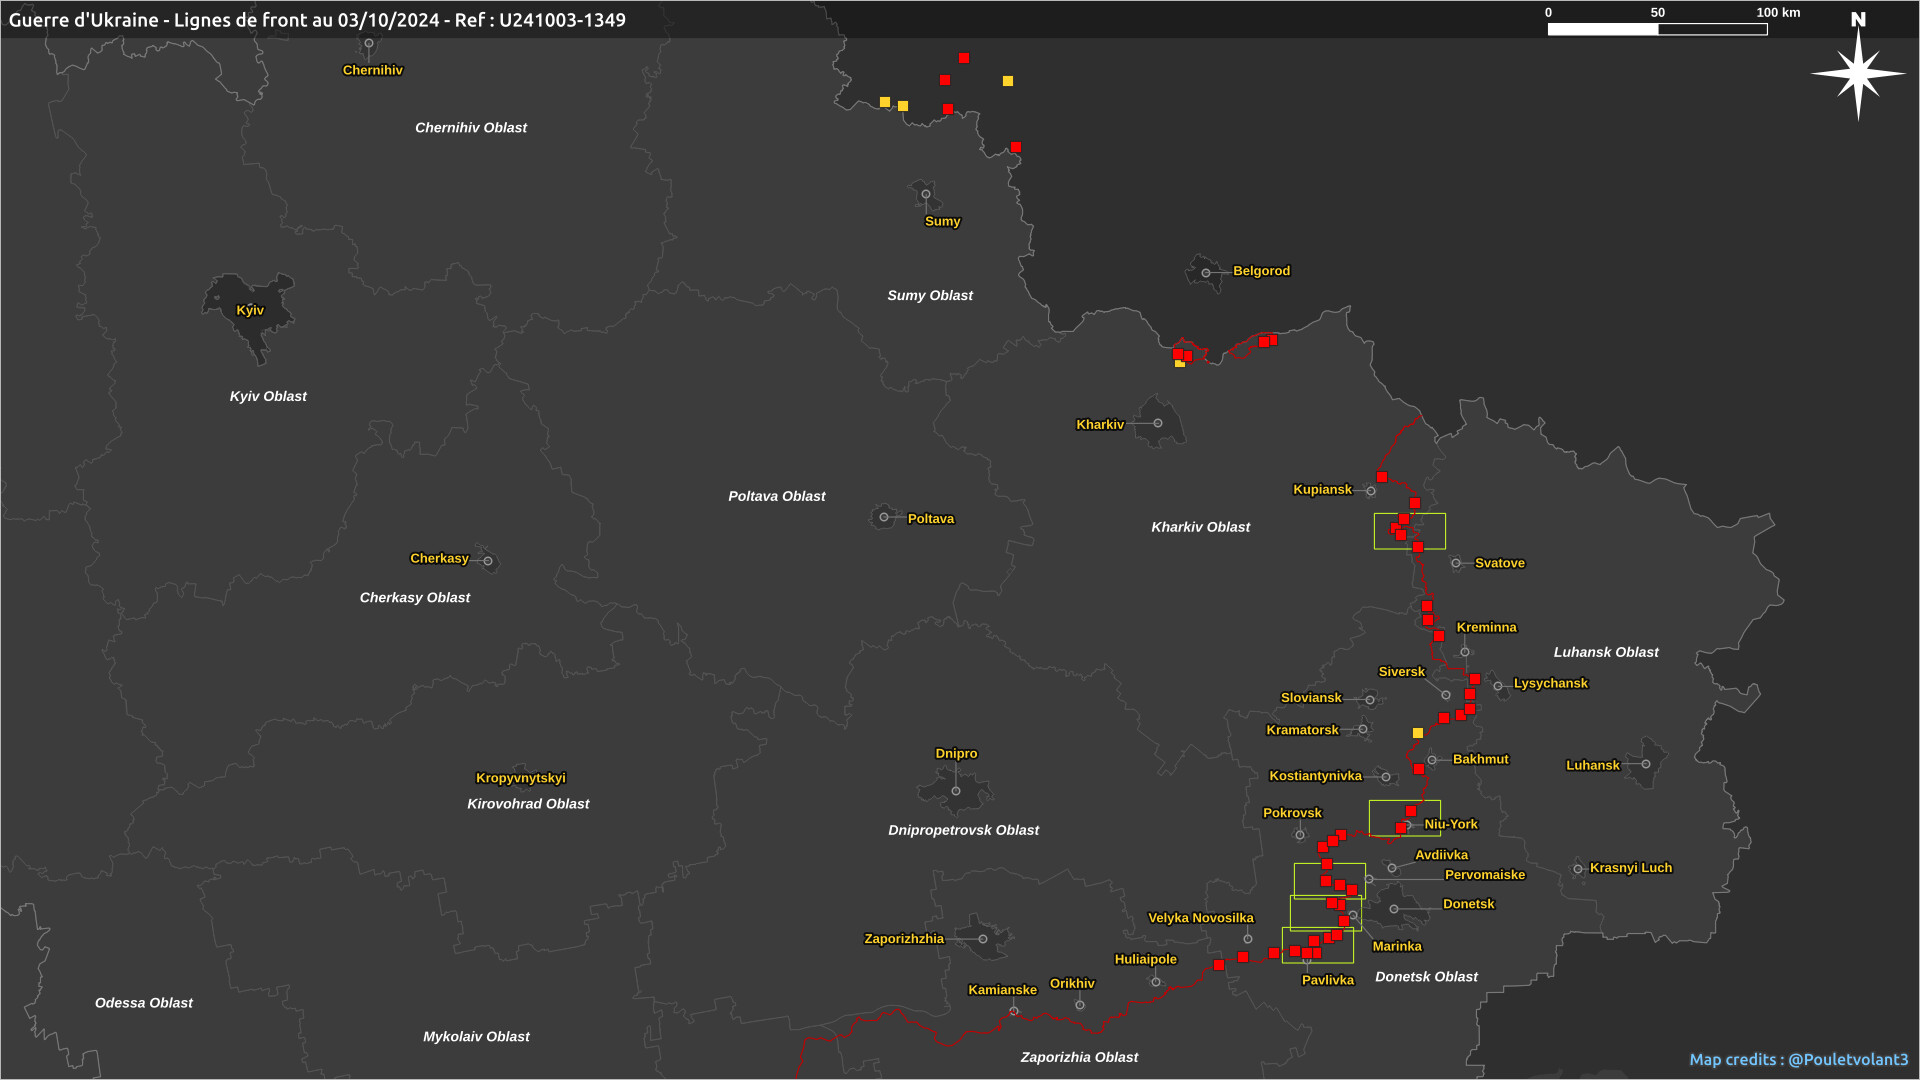Image resolution: width=1920 pixels, height=1080 pixels.
Task: Click the Poltava city circle marker
Action: pos(884,518)
